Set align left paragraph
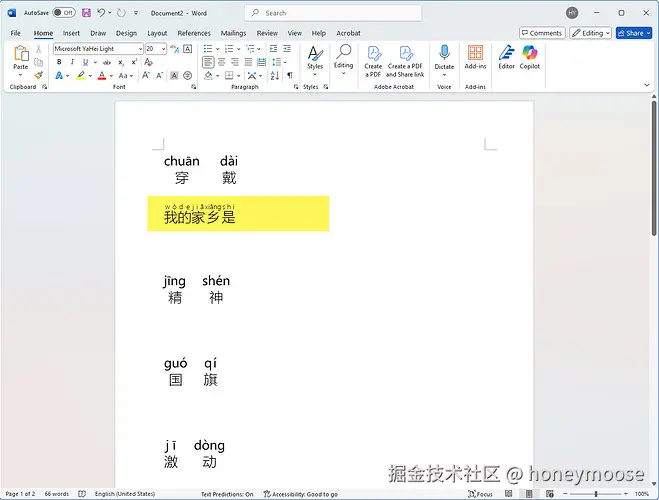This screenshot has height=500, width=659. (208, 62)
